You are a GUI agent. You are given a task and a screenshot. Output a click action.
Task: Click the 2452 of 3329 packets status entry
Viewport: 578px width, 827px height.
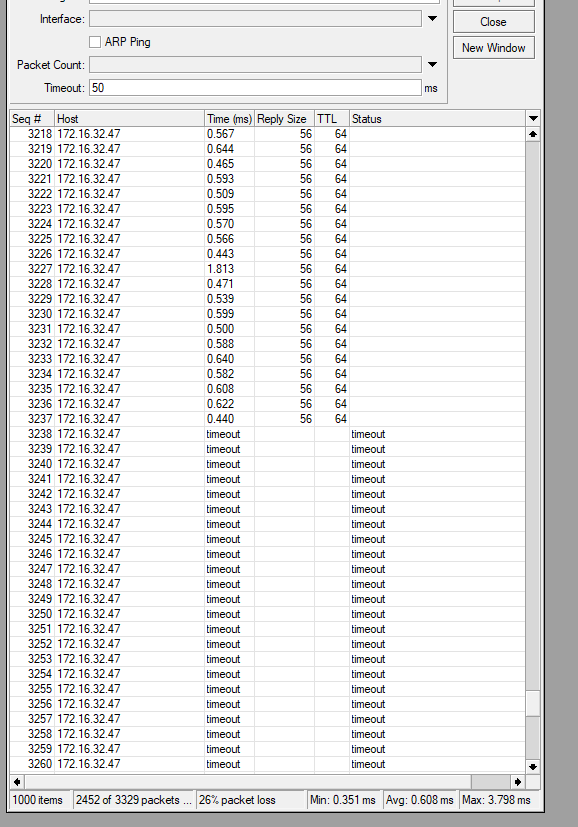[x=134, y=800]
